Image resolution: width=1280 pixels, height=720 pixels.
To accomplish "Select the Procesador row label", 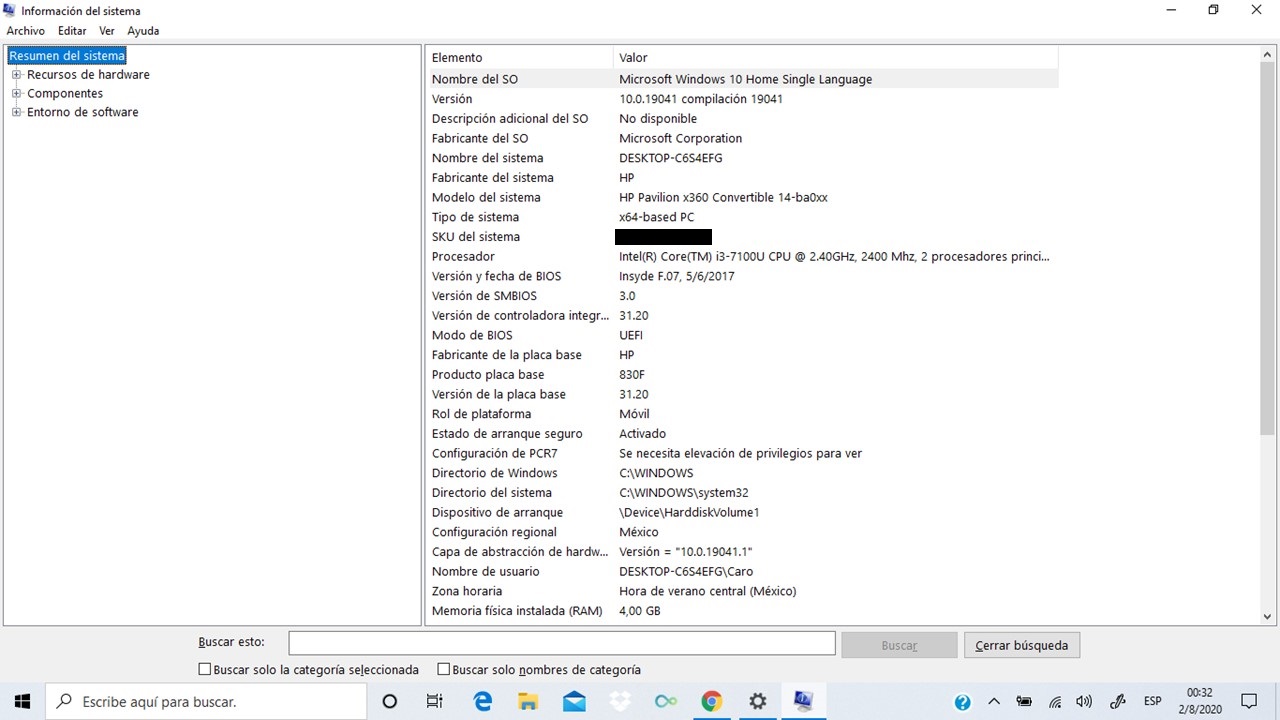I will 463,257.
